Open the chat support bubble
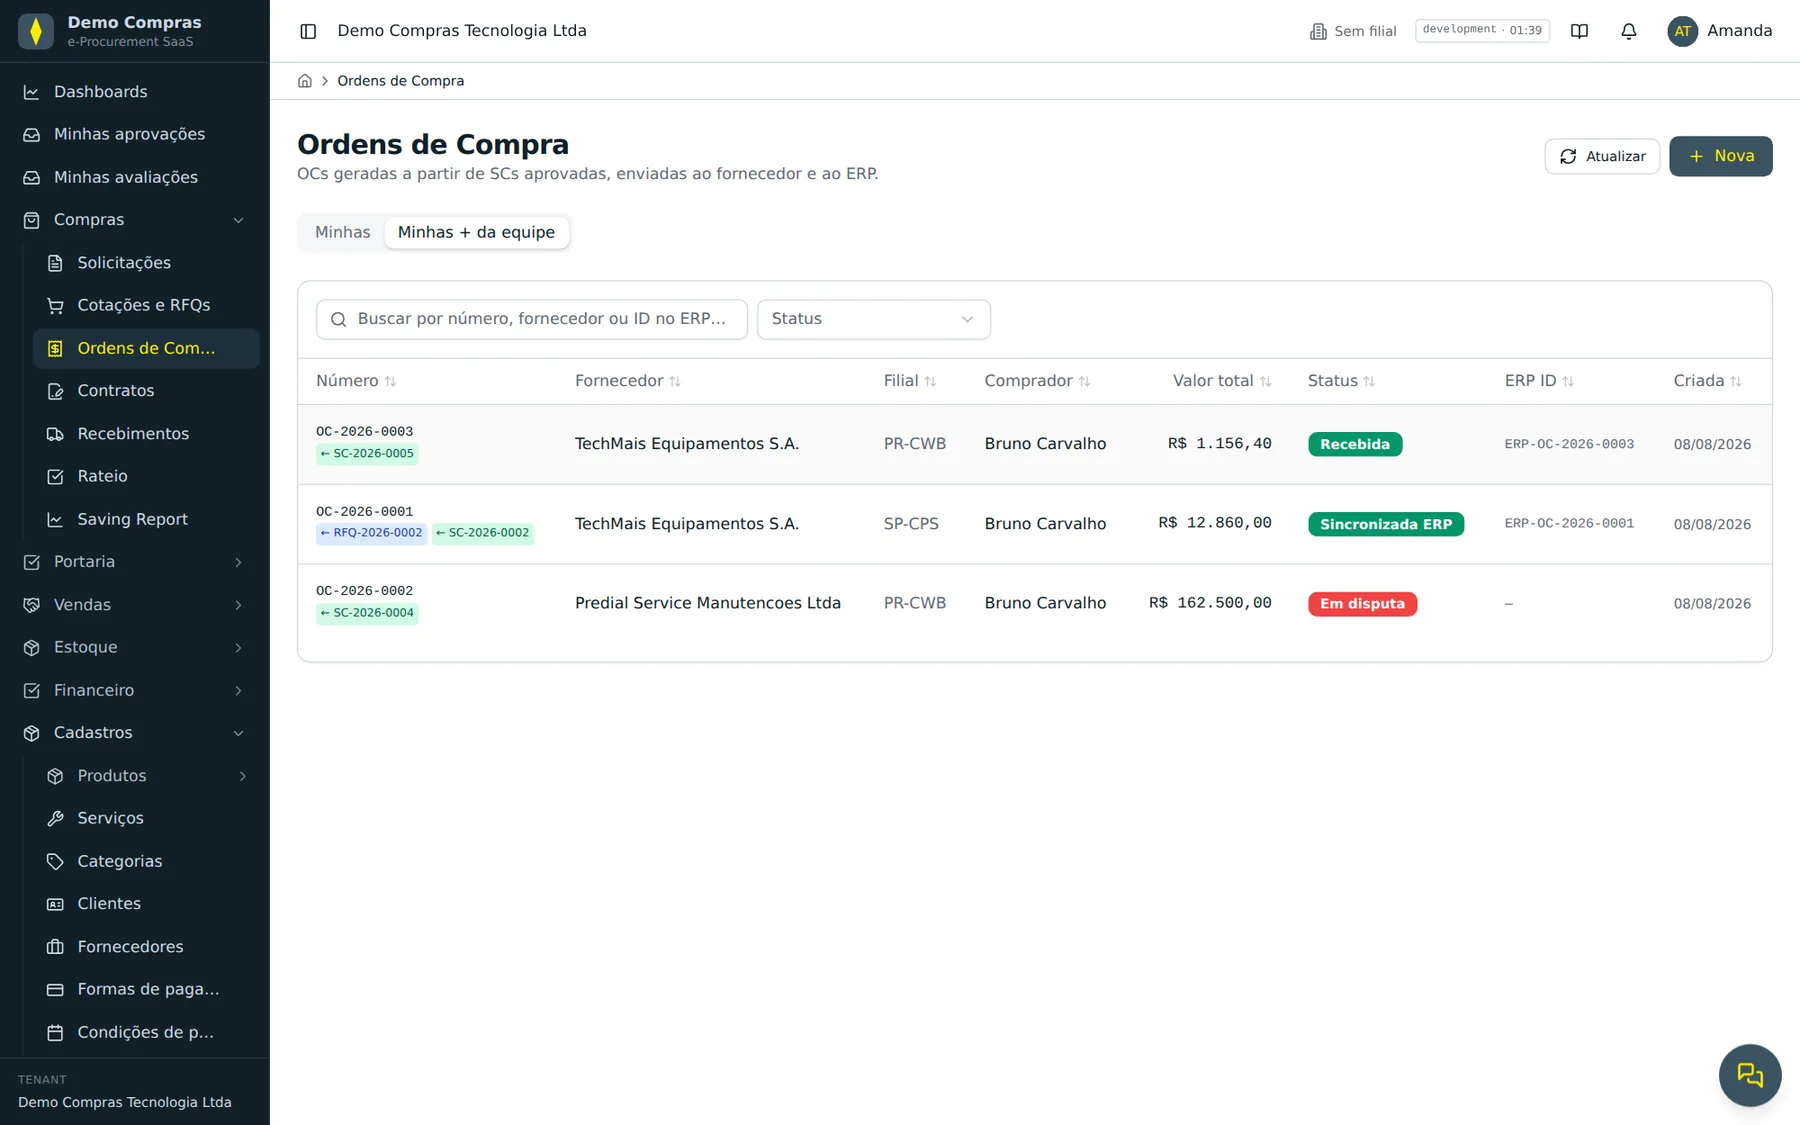 pyautogui.click(x=1749, y=1075)
